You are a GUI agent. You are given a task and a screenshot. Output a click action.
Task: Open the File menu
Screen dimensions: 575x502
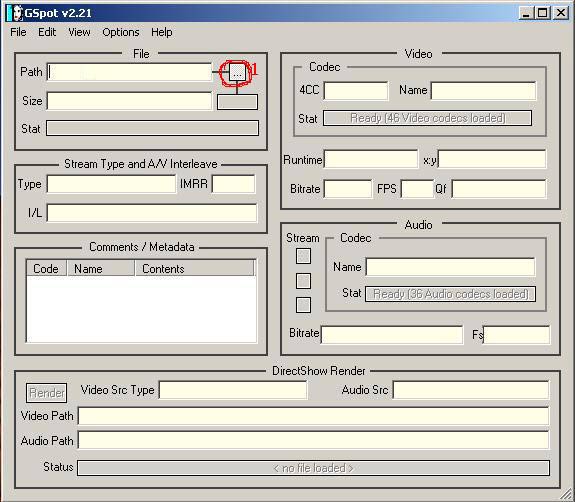coord(18,32)
